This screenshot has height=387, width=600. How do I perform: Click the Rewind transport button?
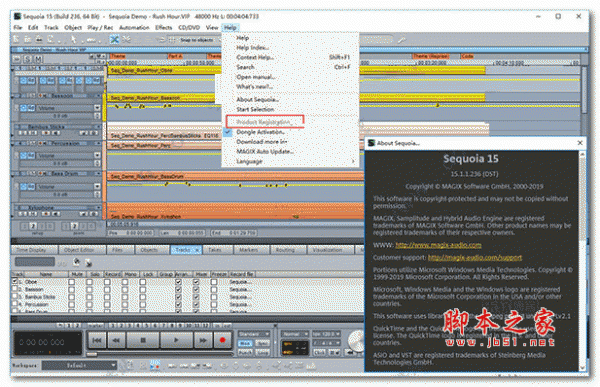coord(116,340)
